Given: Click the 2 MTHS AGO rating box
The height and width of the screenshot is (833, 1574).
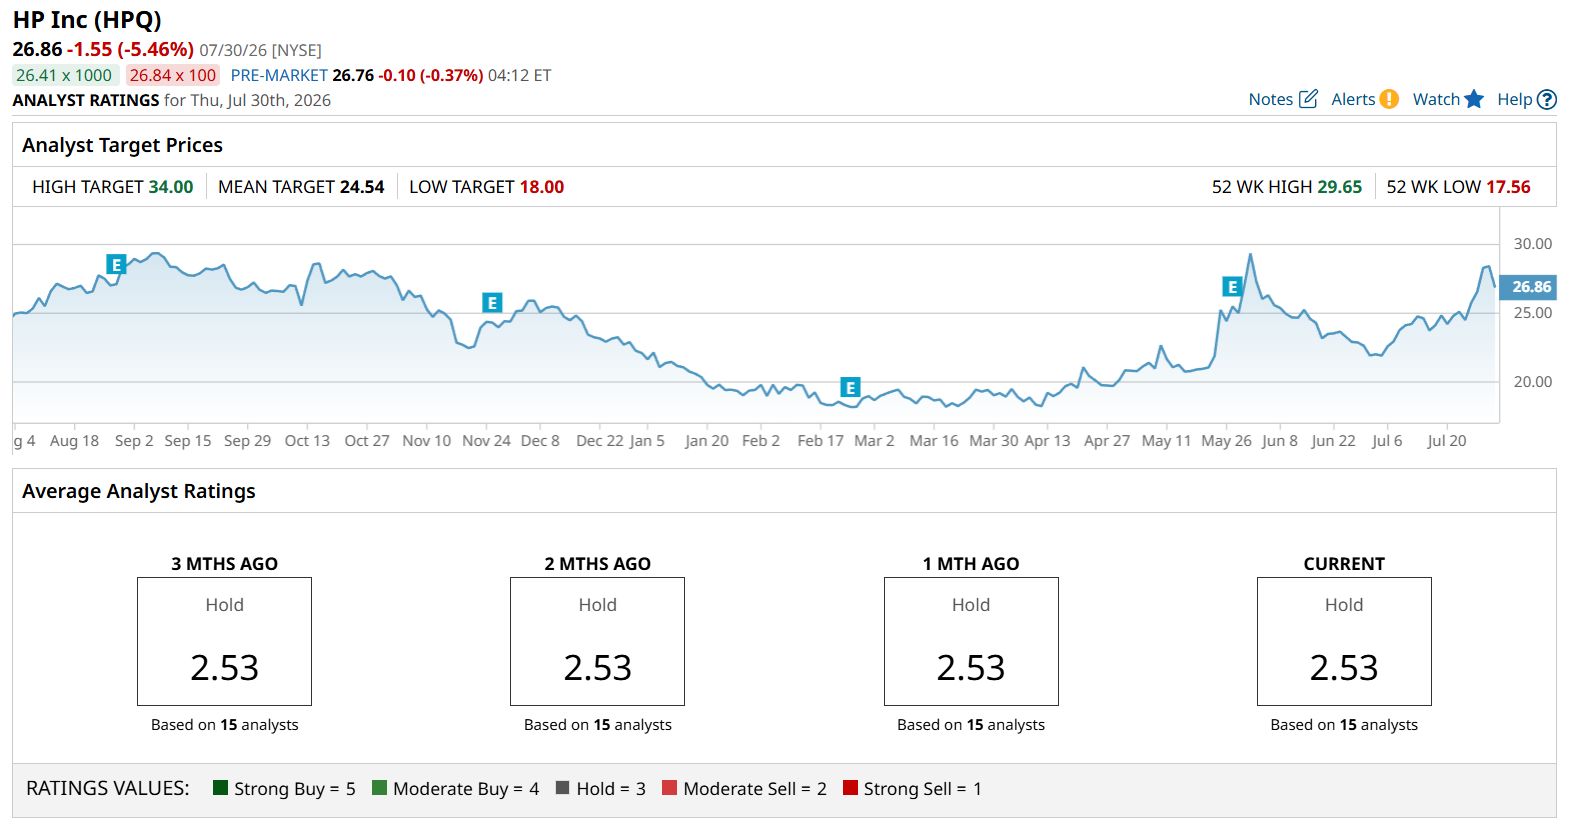Looking at the screenshot, I should coord(598,642).
